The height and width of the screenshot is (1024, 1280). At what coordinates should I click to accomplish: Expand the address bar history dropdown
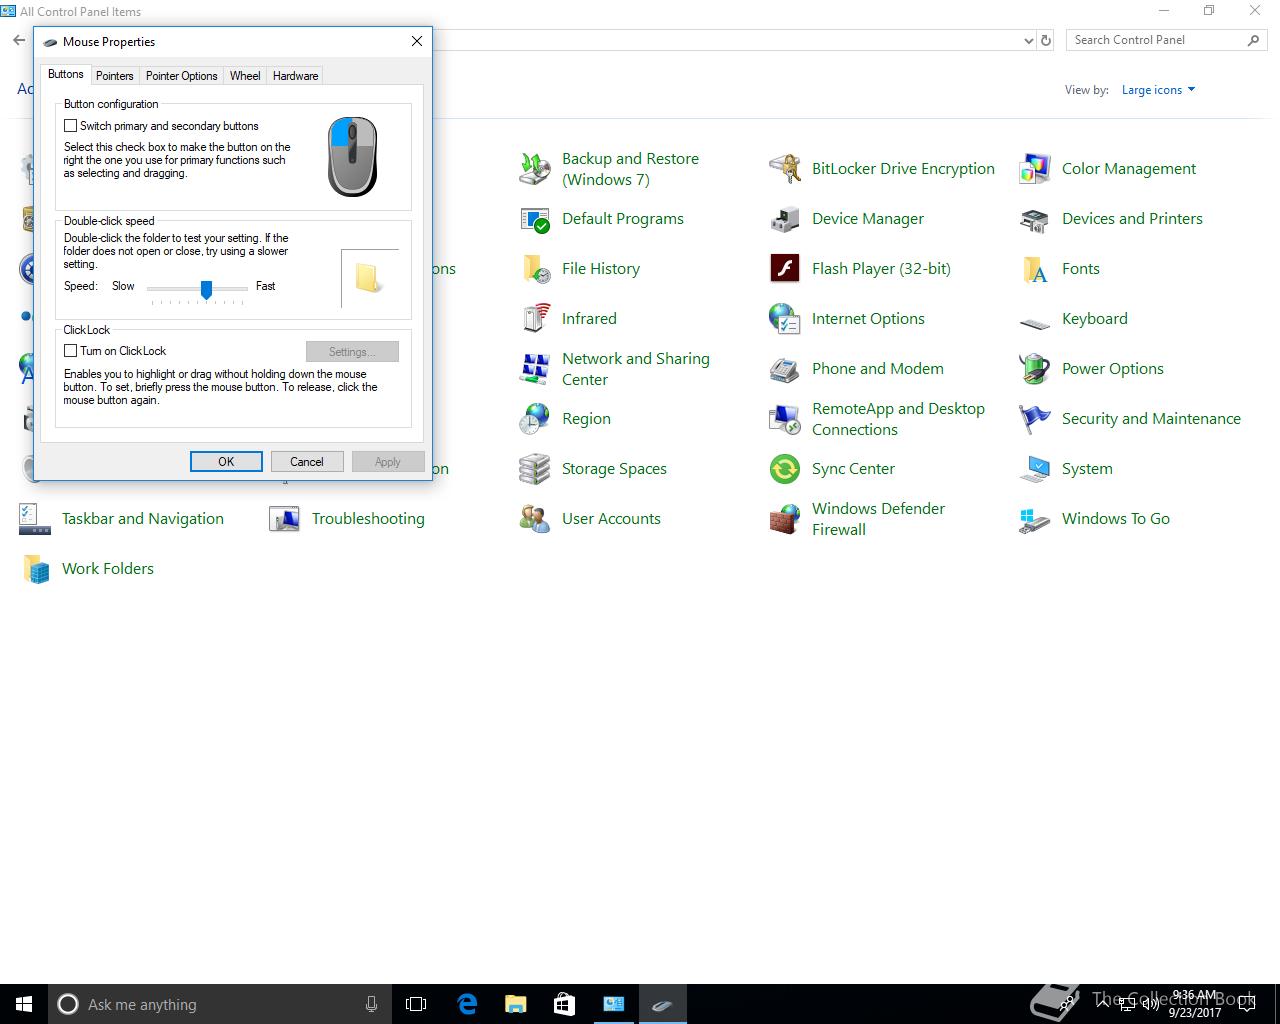[1029, 41]
